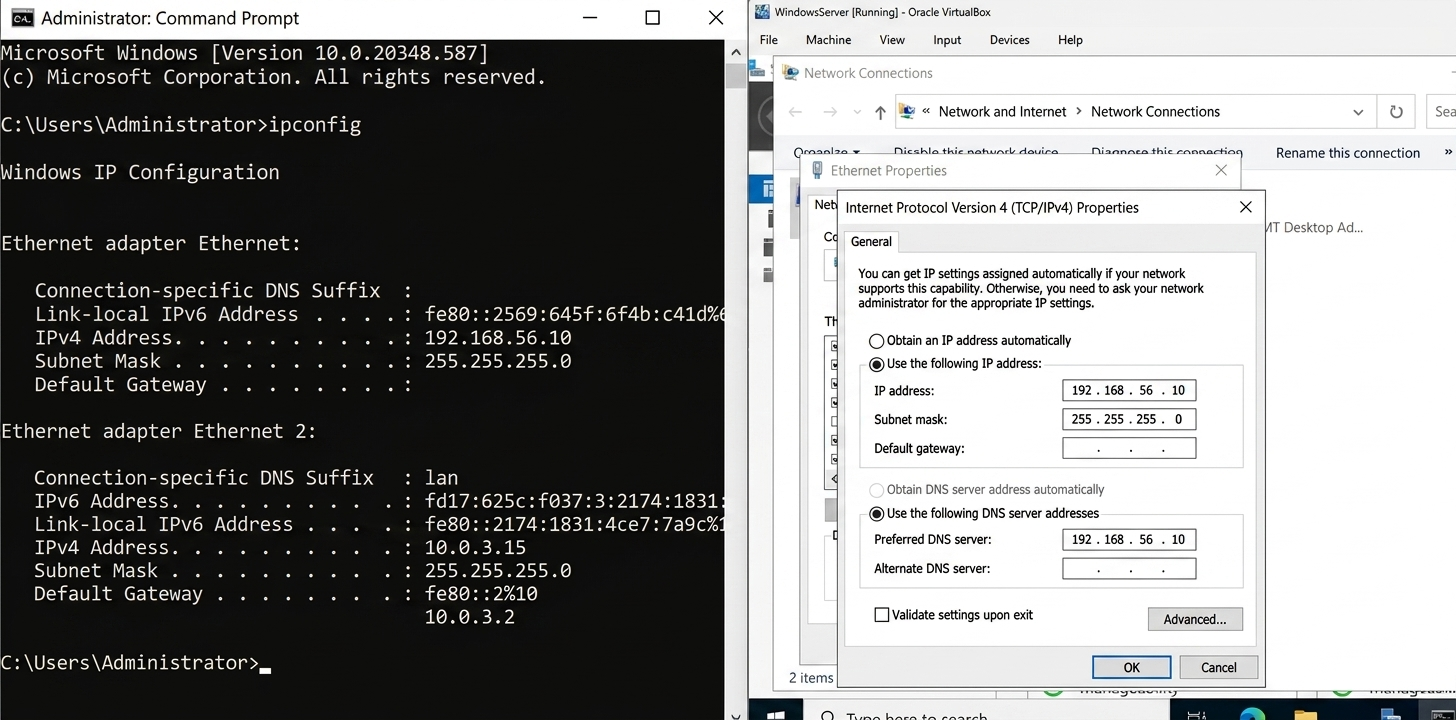Open the VirtualBox Input menu
The image size is (1456, 720).
[947, 40]
